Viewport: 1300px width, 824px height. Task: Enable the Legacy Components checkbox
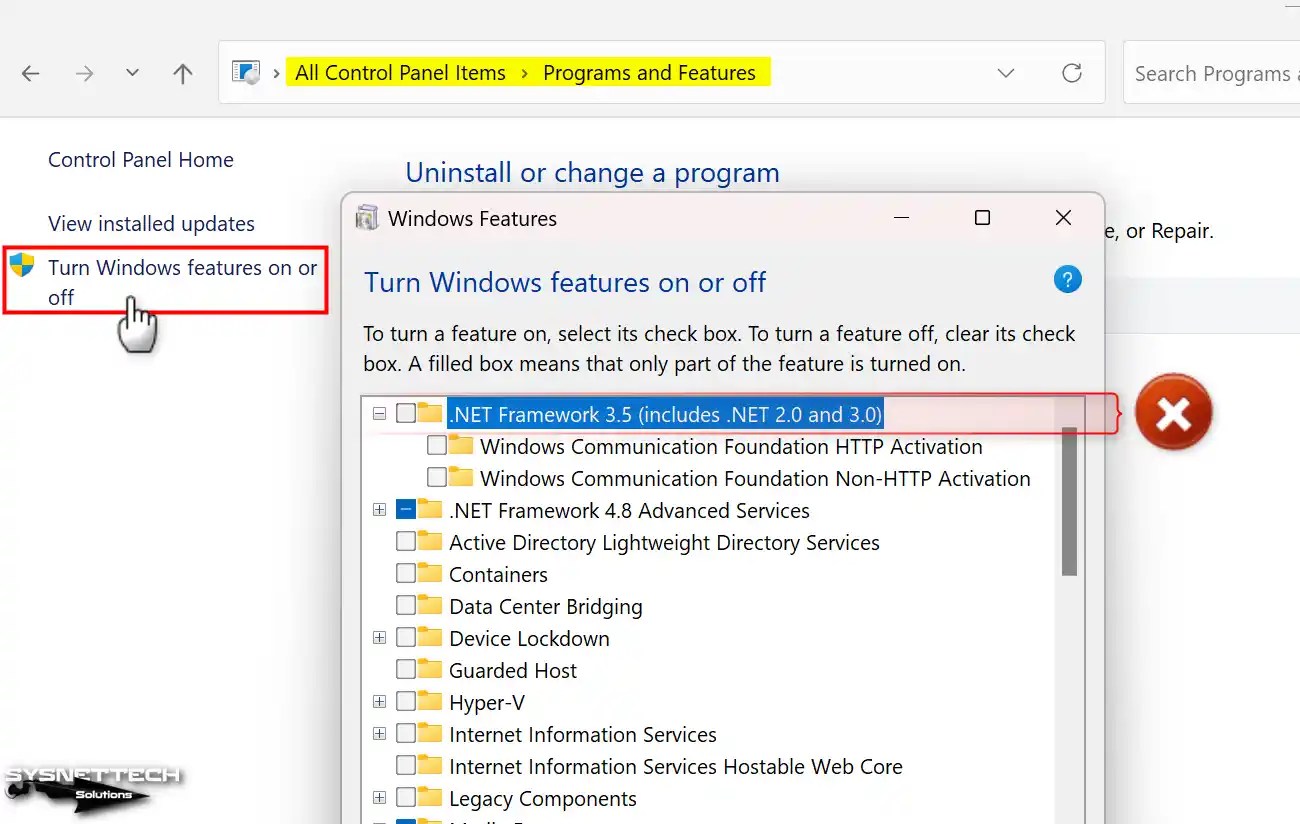click(406, 798)
